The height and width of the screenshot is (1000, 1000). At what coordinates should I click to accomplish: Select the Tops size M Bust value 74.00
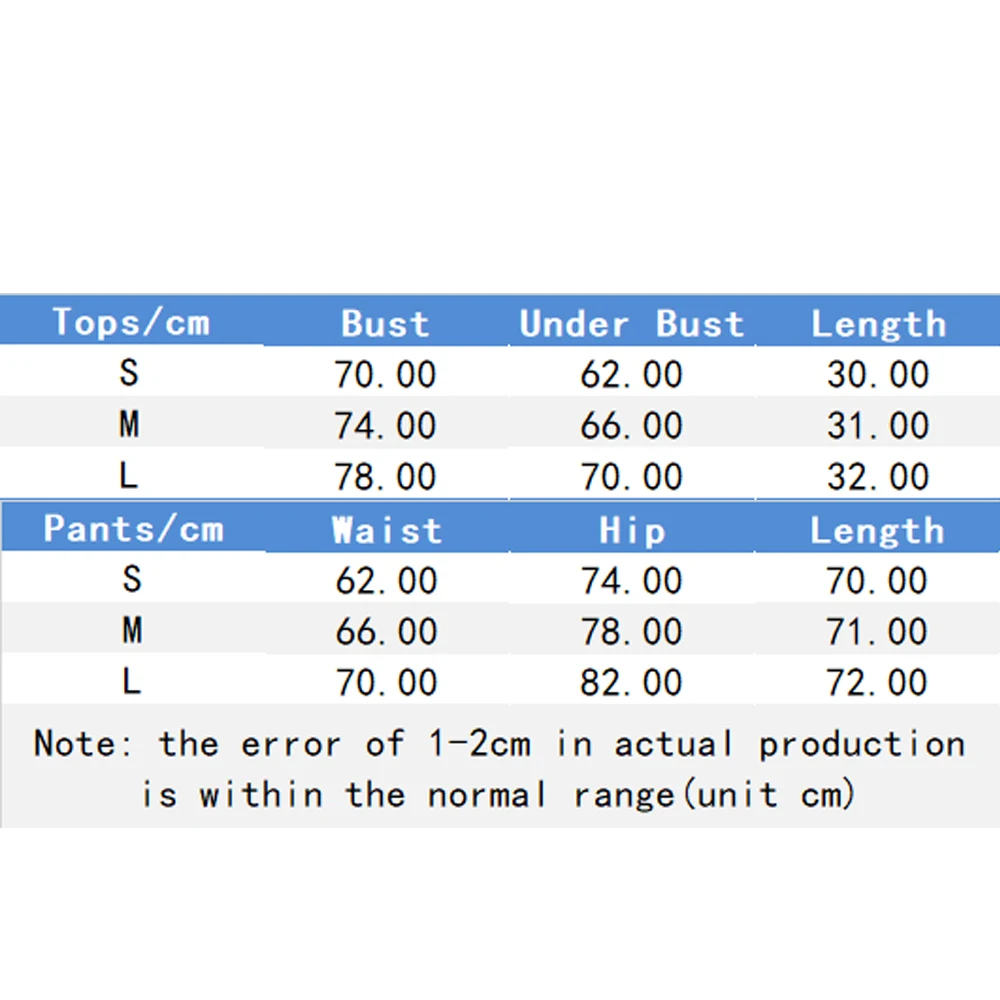click(385, 426)
